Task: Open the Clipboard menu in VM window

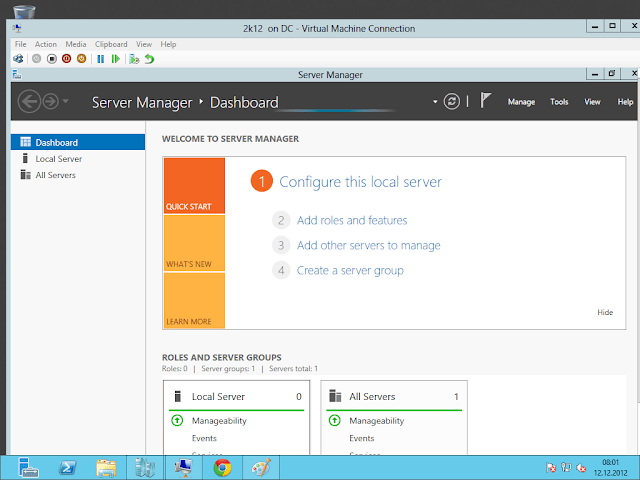Action: tap(111, 45)
